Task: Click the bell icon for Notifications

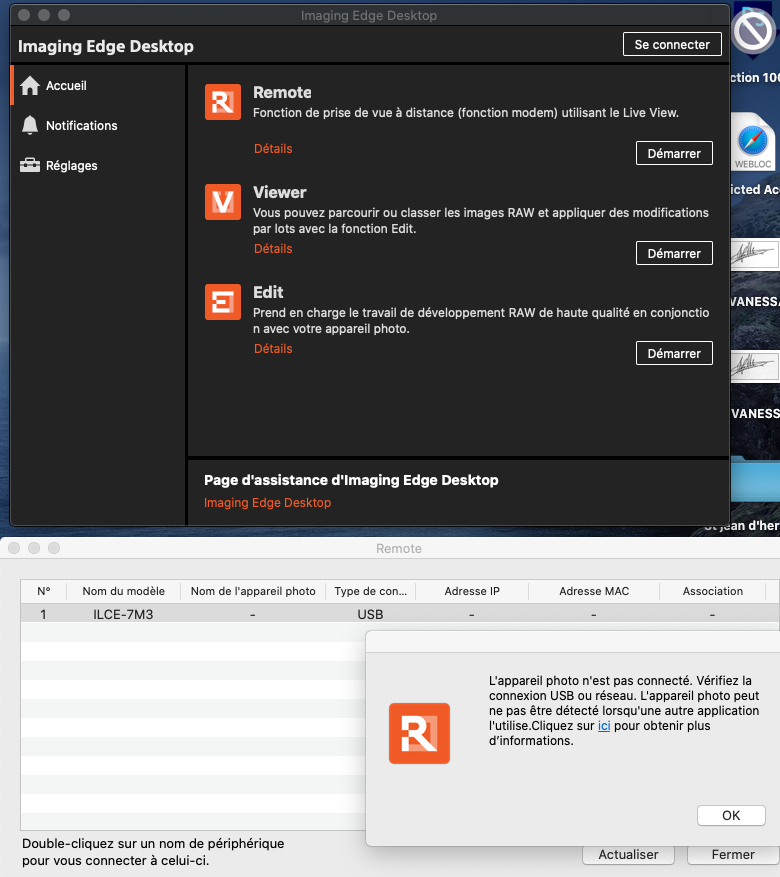Action: point(30,125)
